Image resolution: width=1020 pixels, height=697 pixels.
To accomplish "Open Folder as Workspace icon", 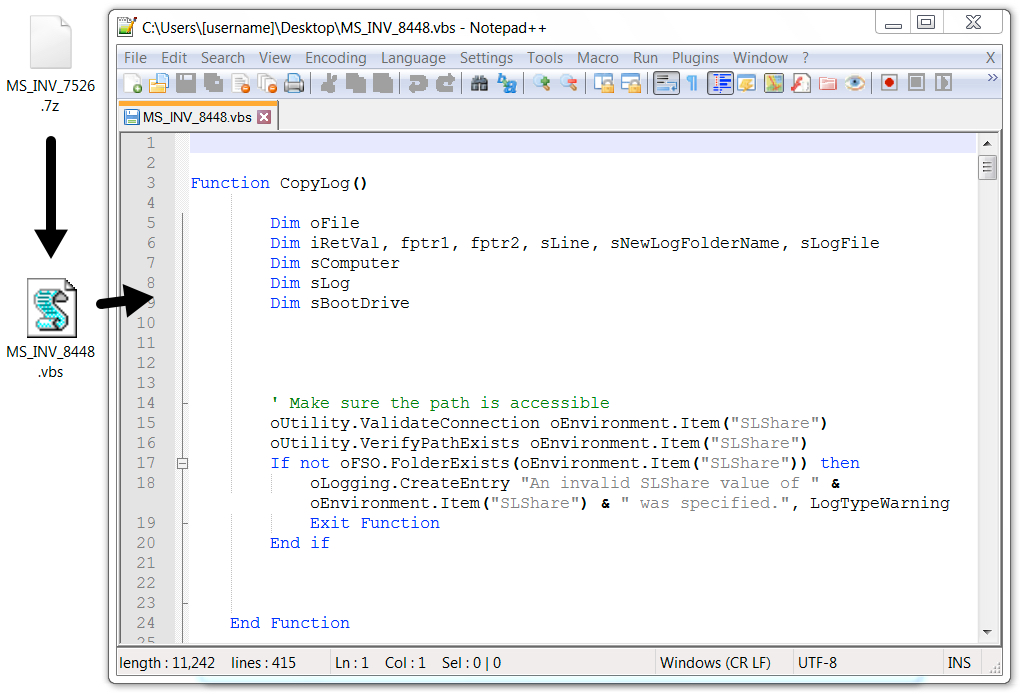I will tap(827, 83).
